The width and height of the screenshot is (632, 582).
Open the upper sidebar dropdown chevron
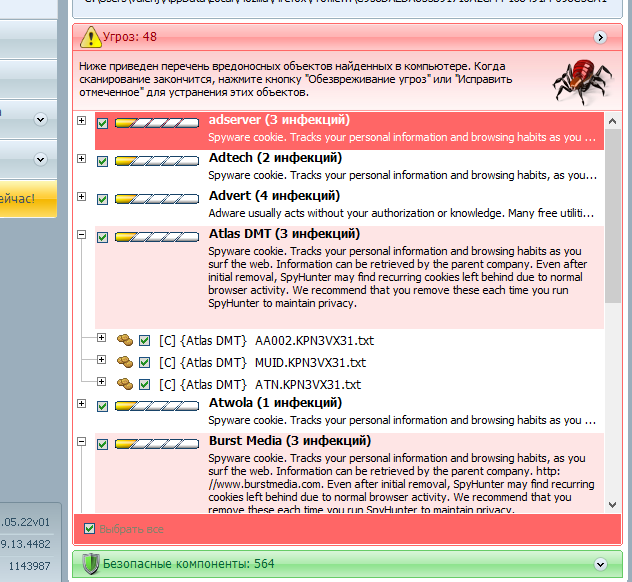[40, 119]
